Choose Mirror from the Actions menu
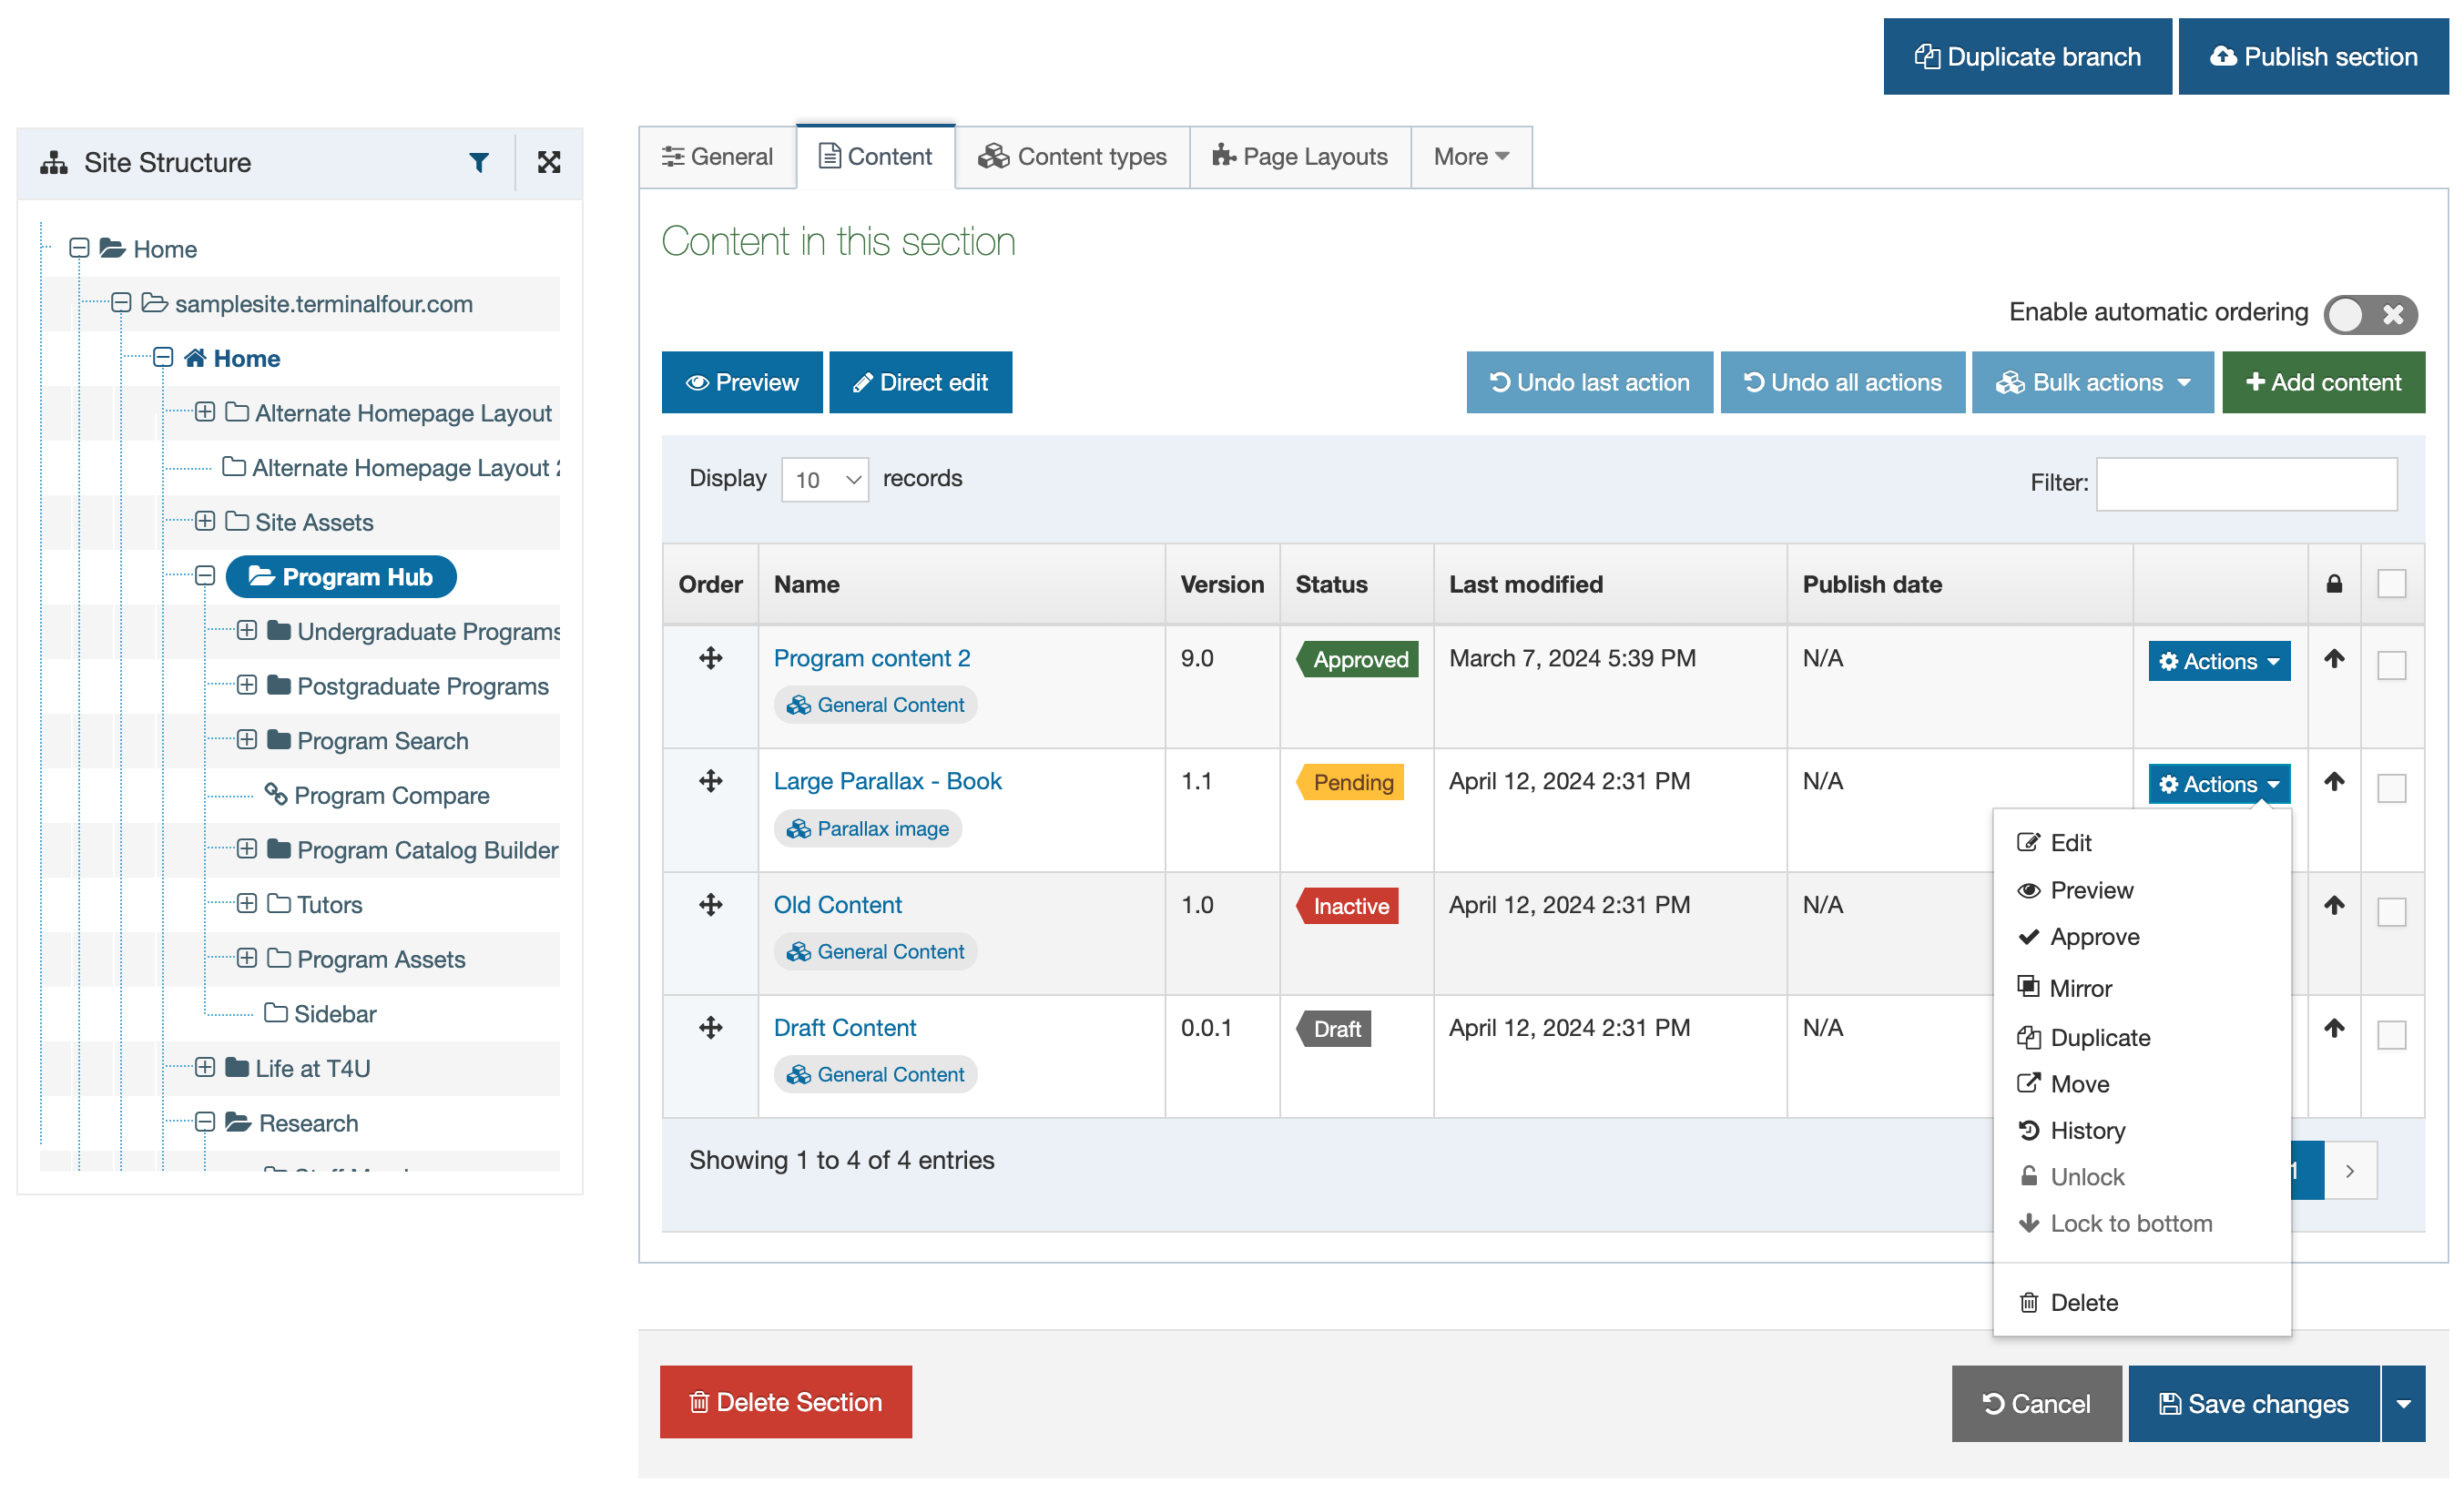Image resolution: width=2464 pixels, height=1493 pixels. (2142, 988)
